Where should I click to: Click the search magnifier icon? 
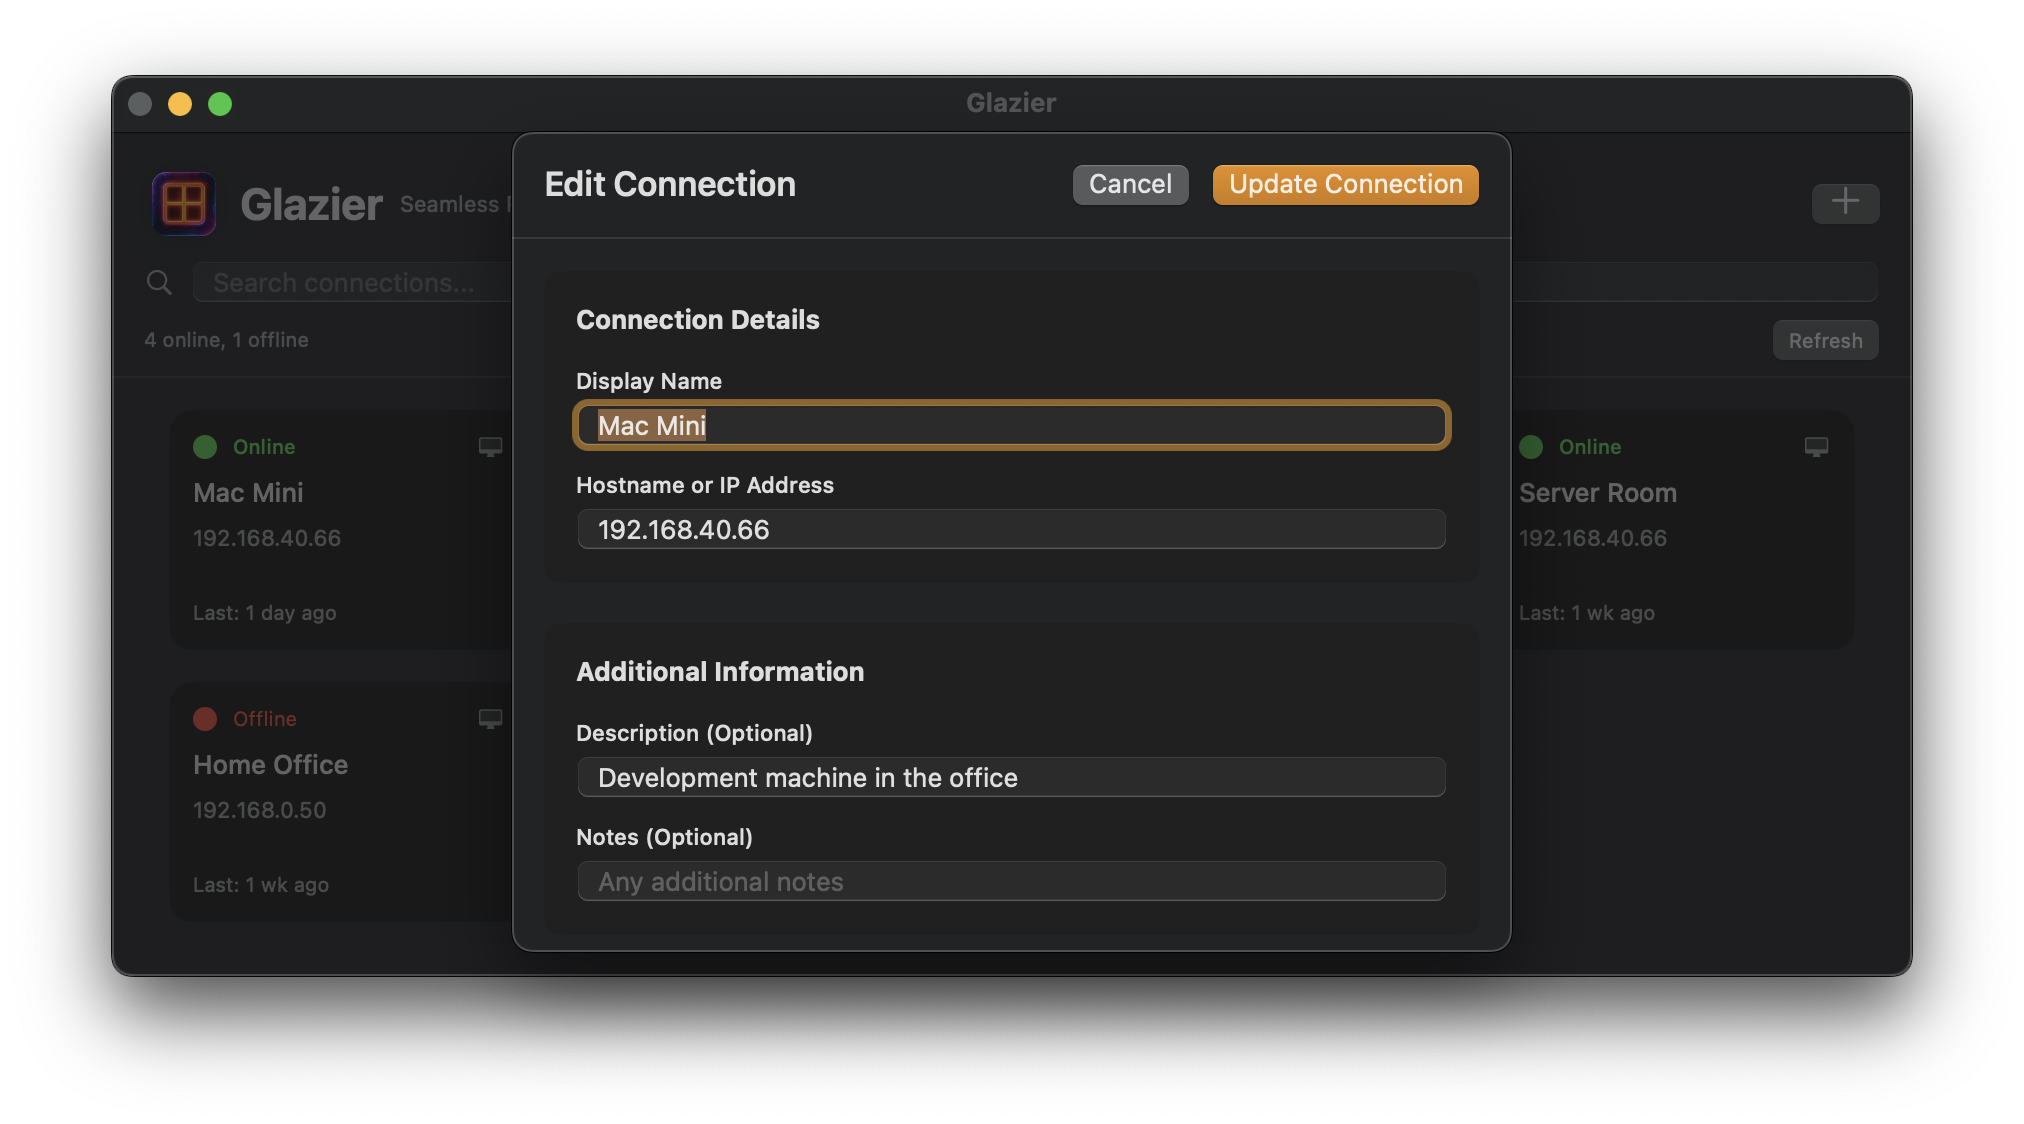point(159,282)
